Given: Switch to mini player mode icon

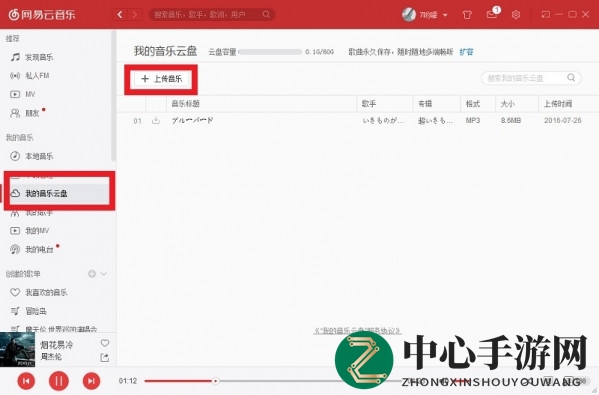Looking at the screenshot, I should click(x=546, y=15).
